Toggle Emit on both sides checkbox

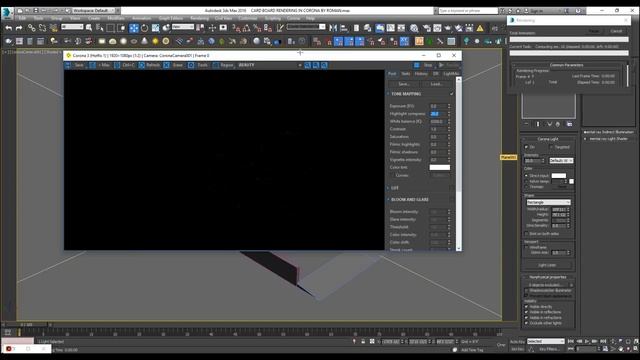(526, 234)
